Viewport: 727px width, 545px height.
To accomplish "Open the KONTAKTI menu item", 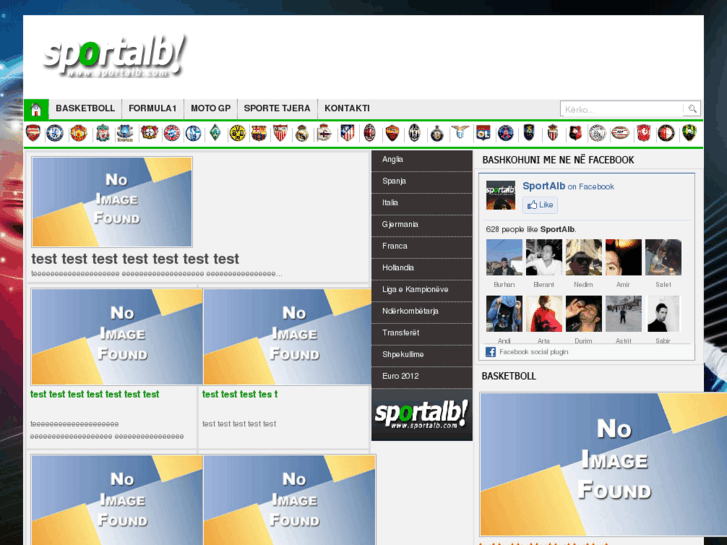I will point(347,109).
